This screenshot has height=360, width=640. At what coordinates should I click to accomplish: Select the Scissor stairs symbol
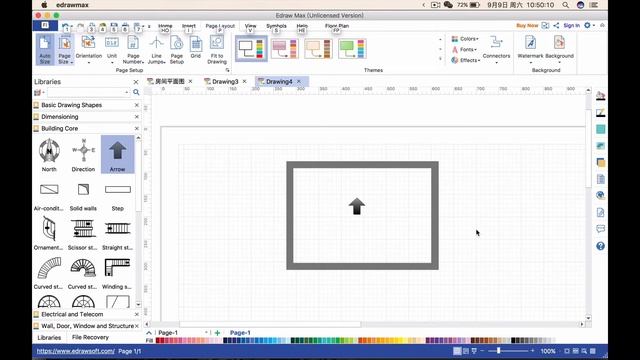point(83,233)
